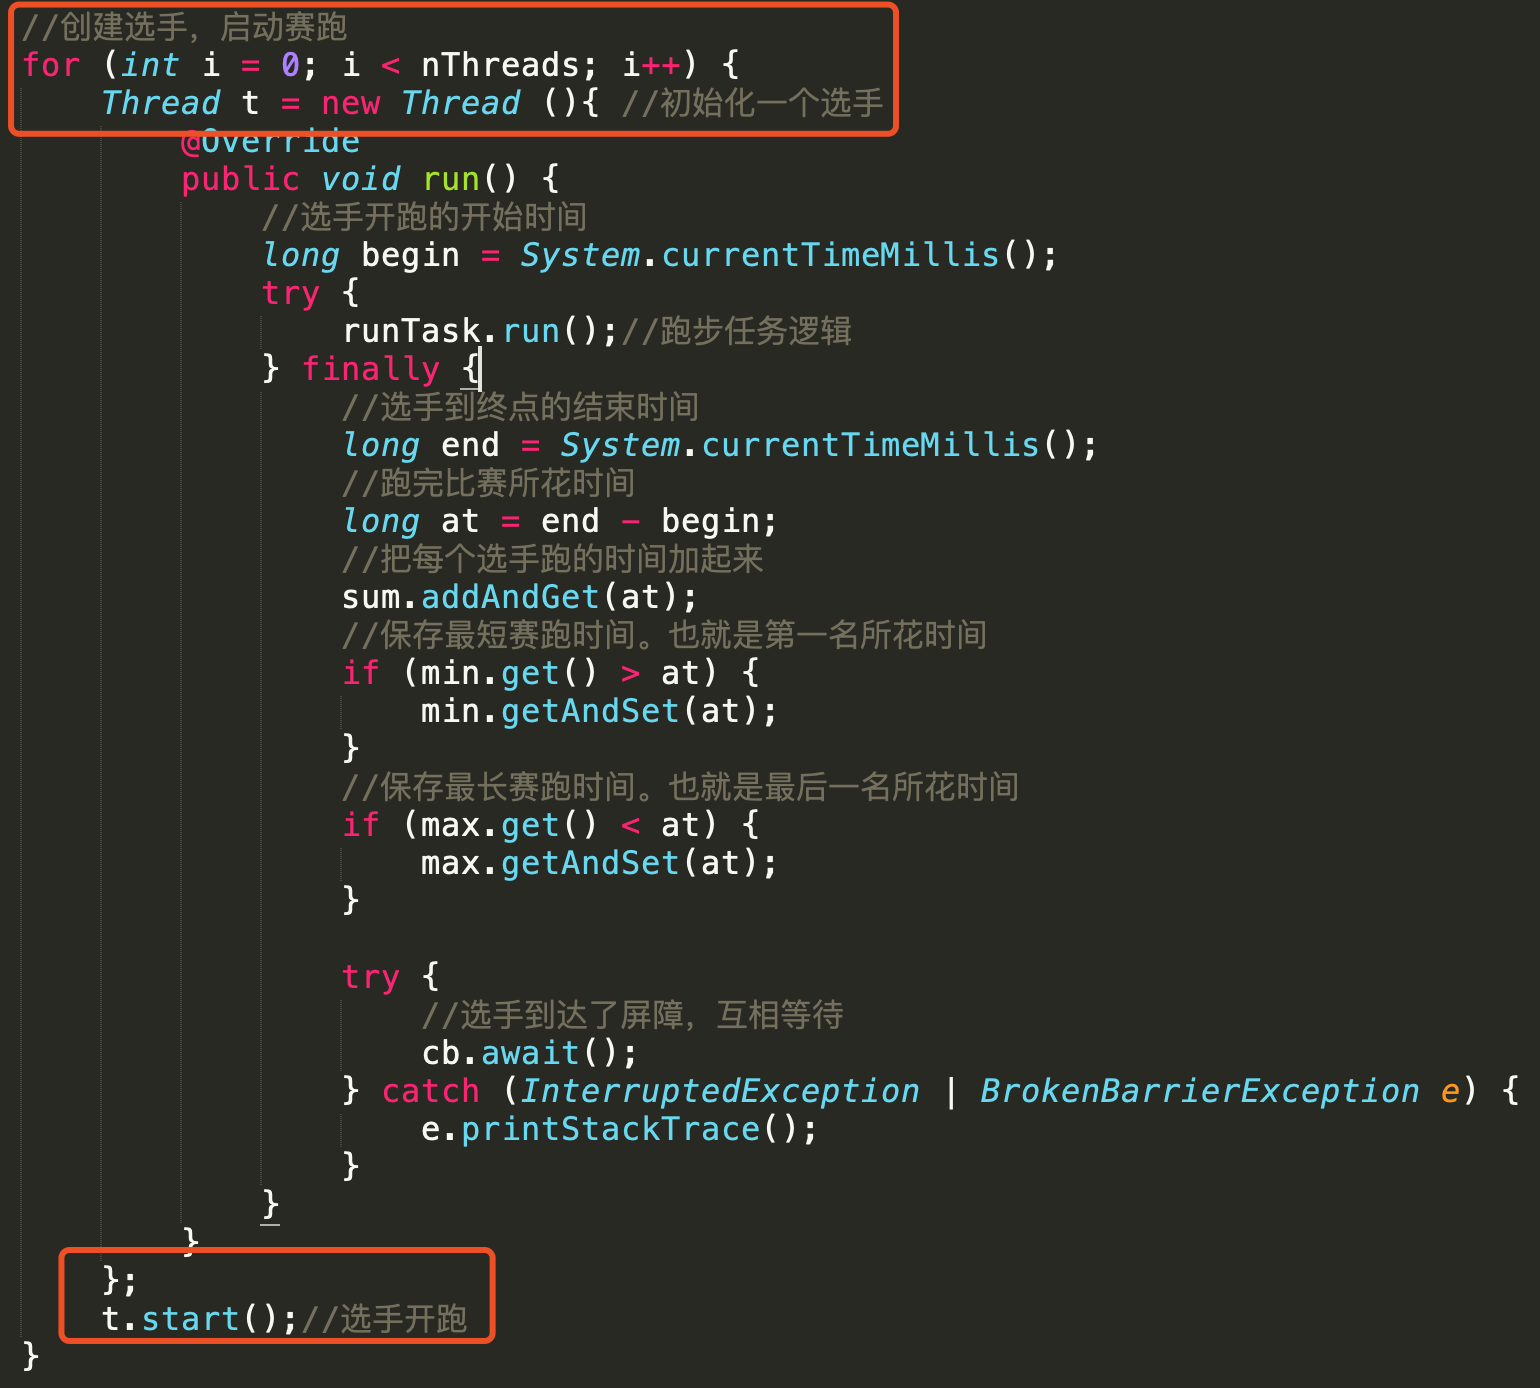This screenshot has height=1388, width=1540.
Task: Click the 't.start();' statement
Action: click(x=200, y=1319)
